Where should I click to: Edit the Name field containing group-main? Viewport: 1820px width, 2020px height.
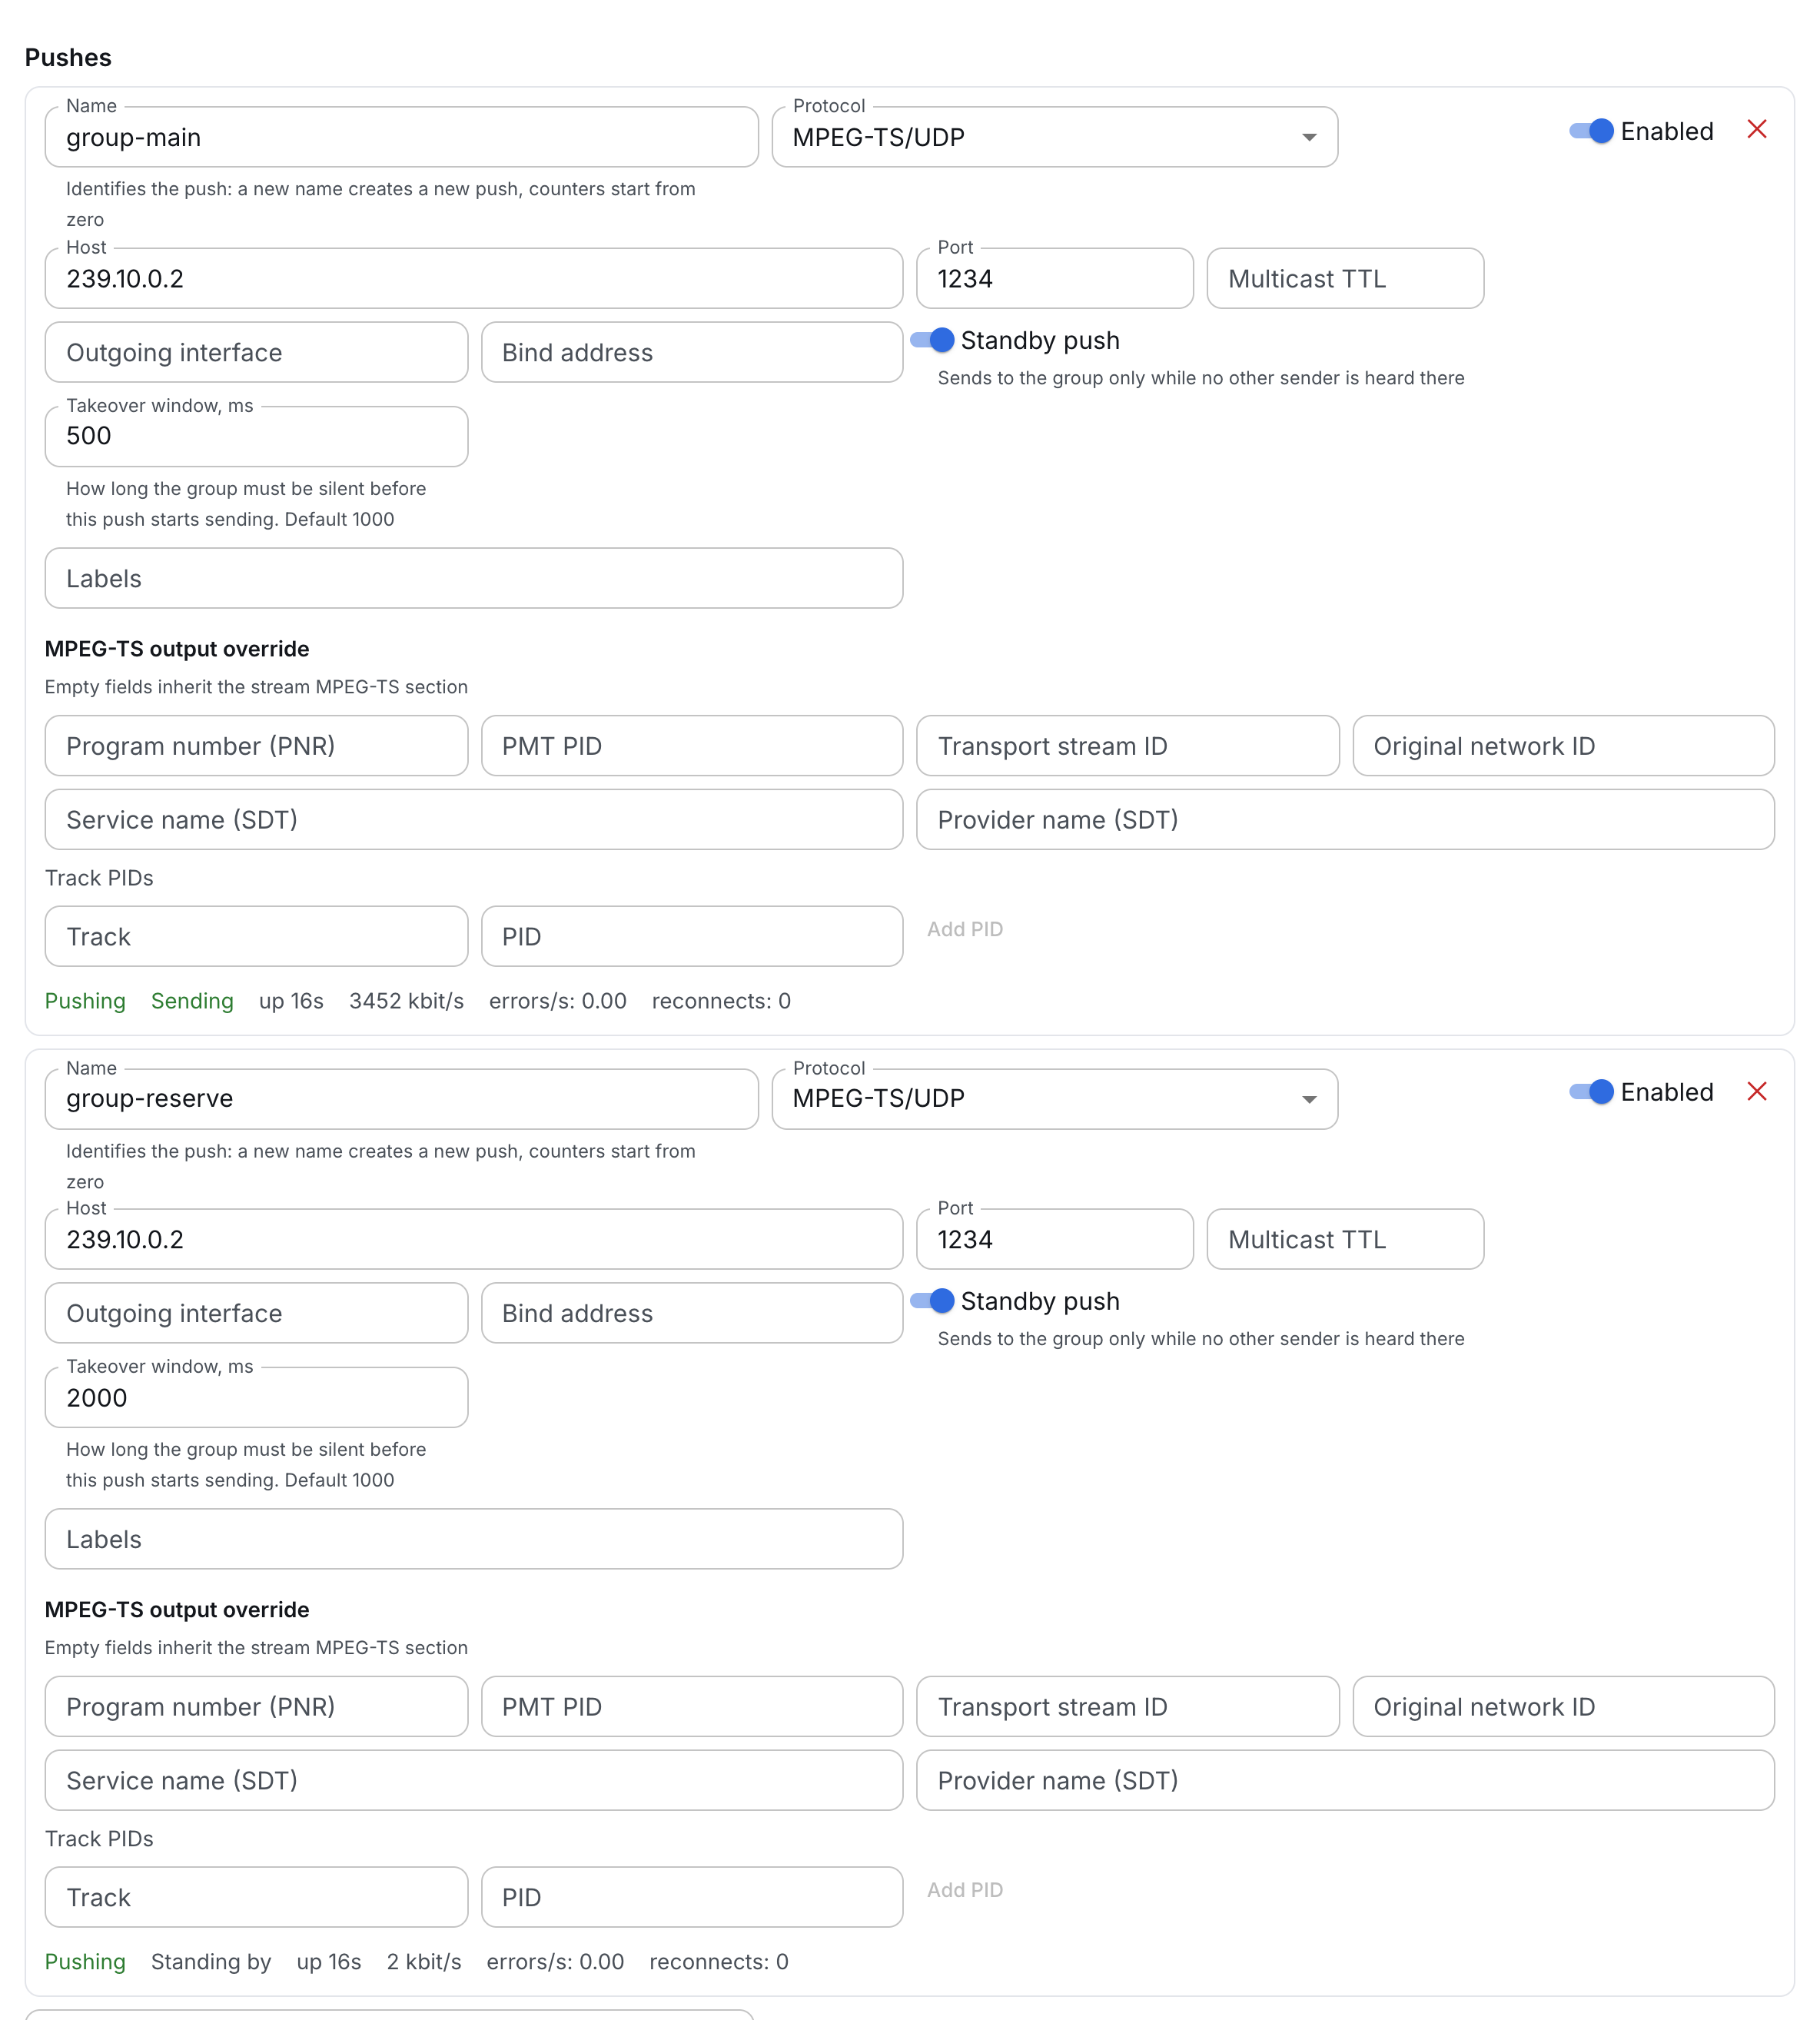401,137
